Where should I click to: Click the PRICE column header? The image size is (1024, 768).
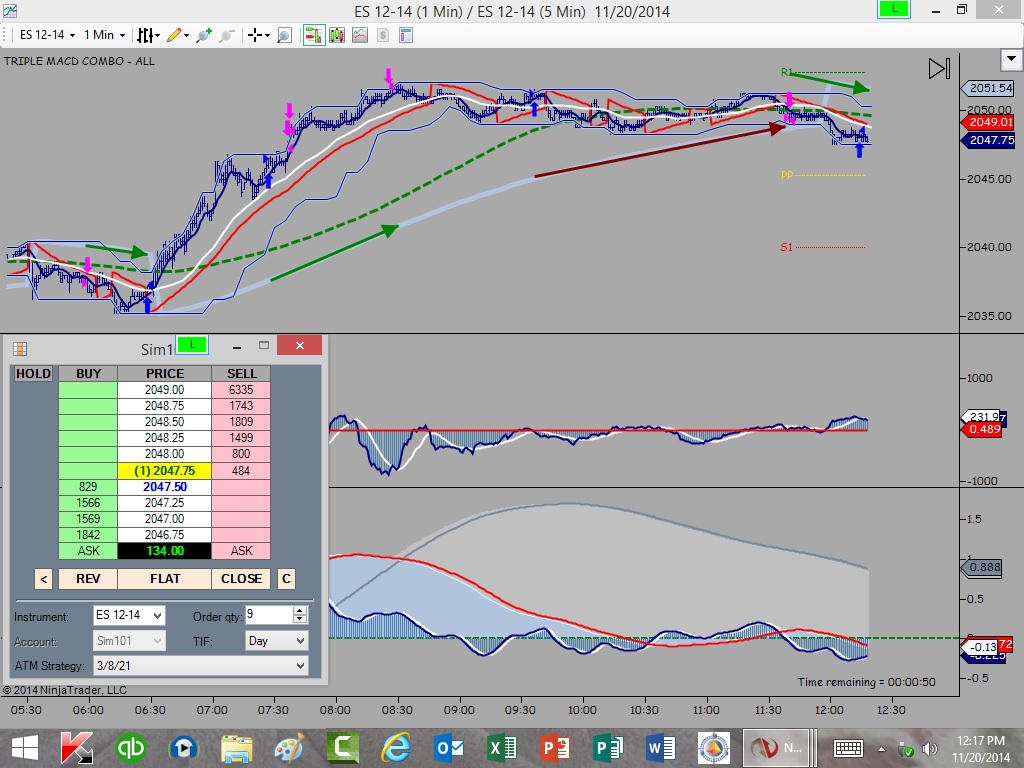click(165, 374)
